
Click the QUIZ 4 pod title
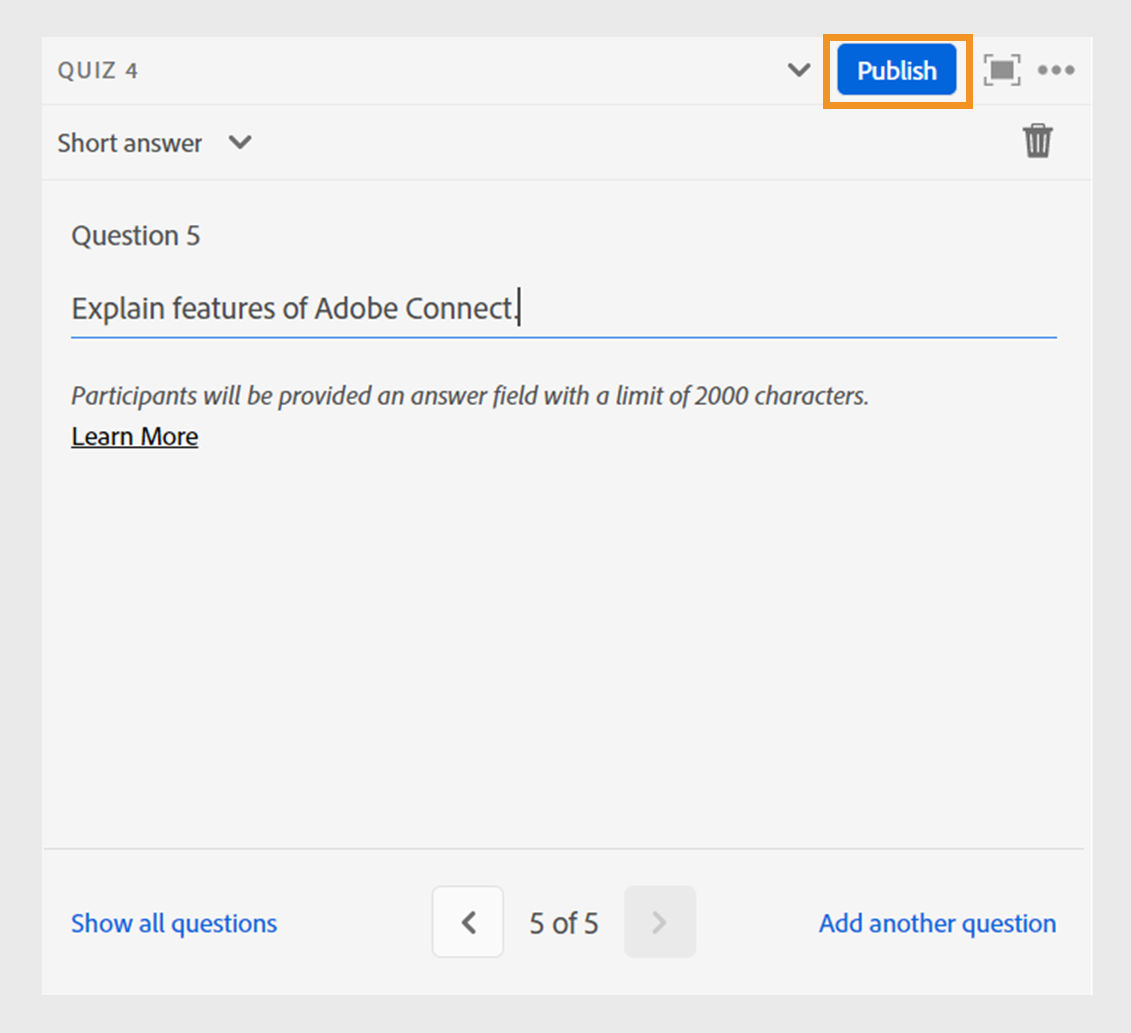[x=98, y=71]
